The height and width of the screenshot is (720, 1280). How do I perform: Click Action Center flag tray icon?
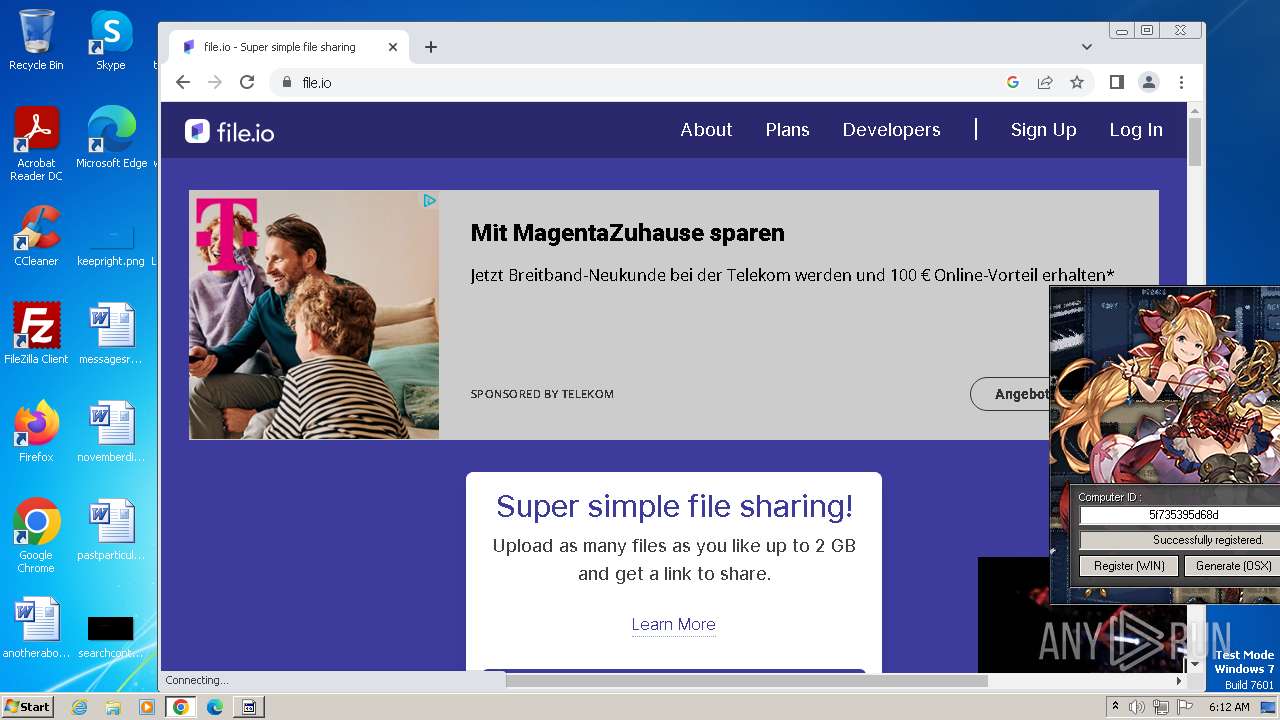pos(1186,707)
